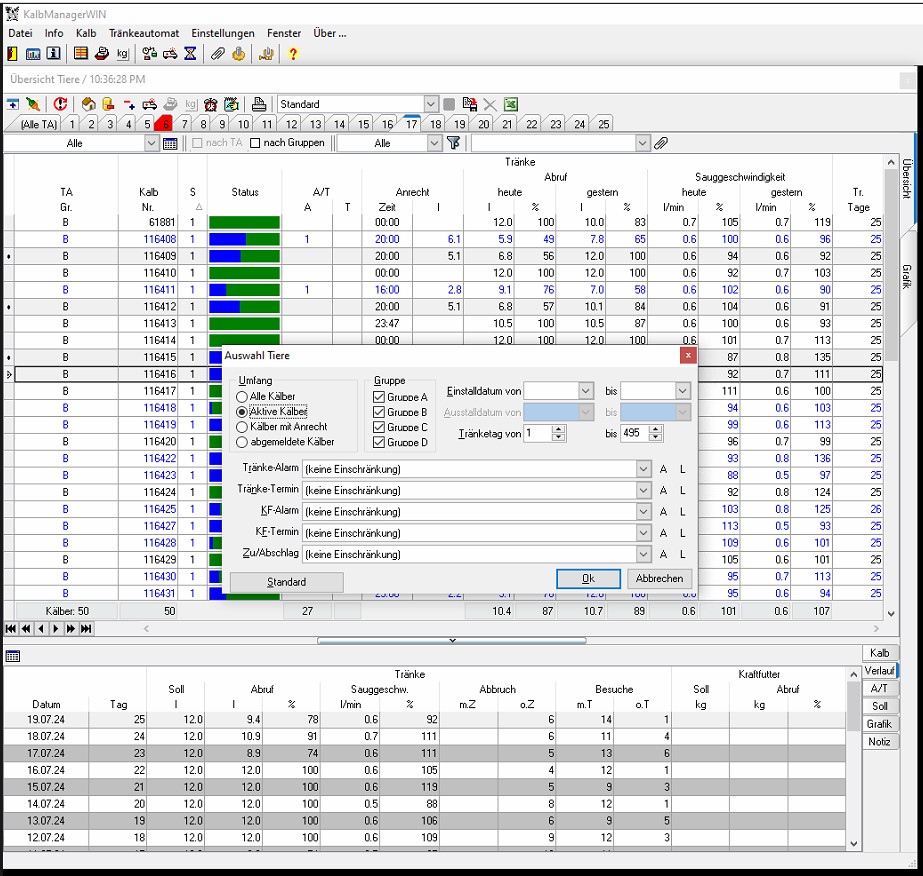Switch to tab 17
Image resolution: width=923 pixels, height=876 pixels.
[411, 124]
